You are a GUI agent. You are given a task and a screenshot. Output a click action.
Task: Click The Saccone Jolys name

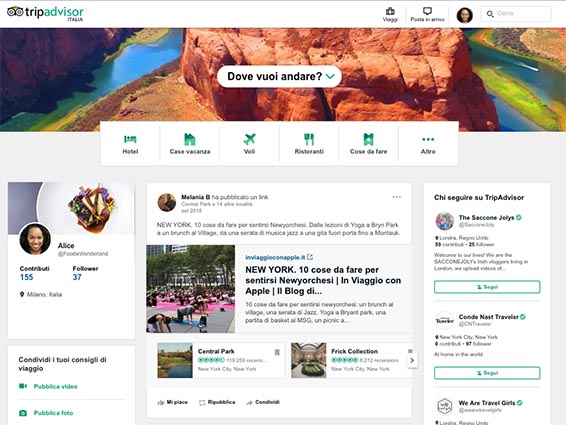486,218
